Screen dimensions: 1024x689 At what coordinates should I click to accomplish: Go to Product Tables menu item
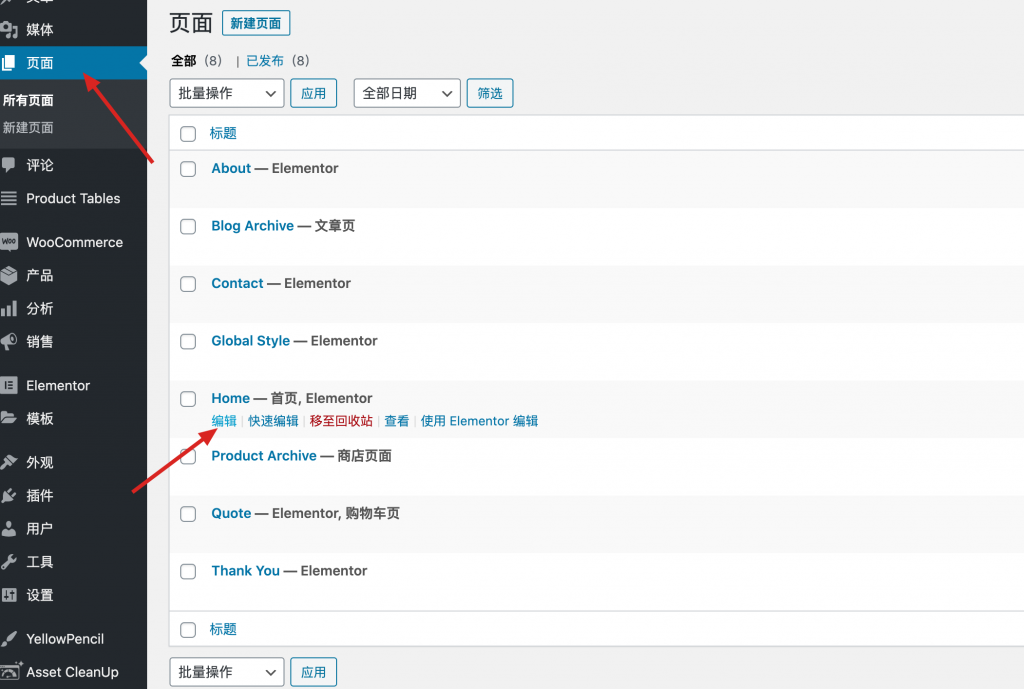click(x=73, y=198)
